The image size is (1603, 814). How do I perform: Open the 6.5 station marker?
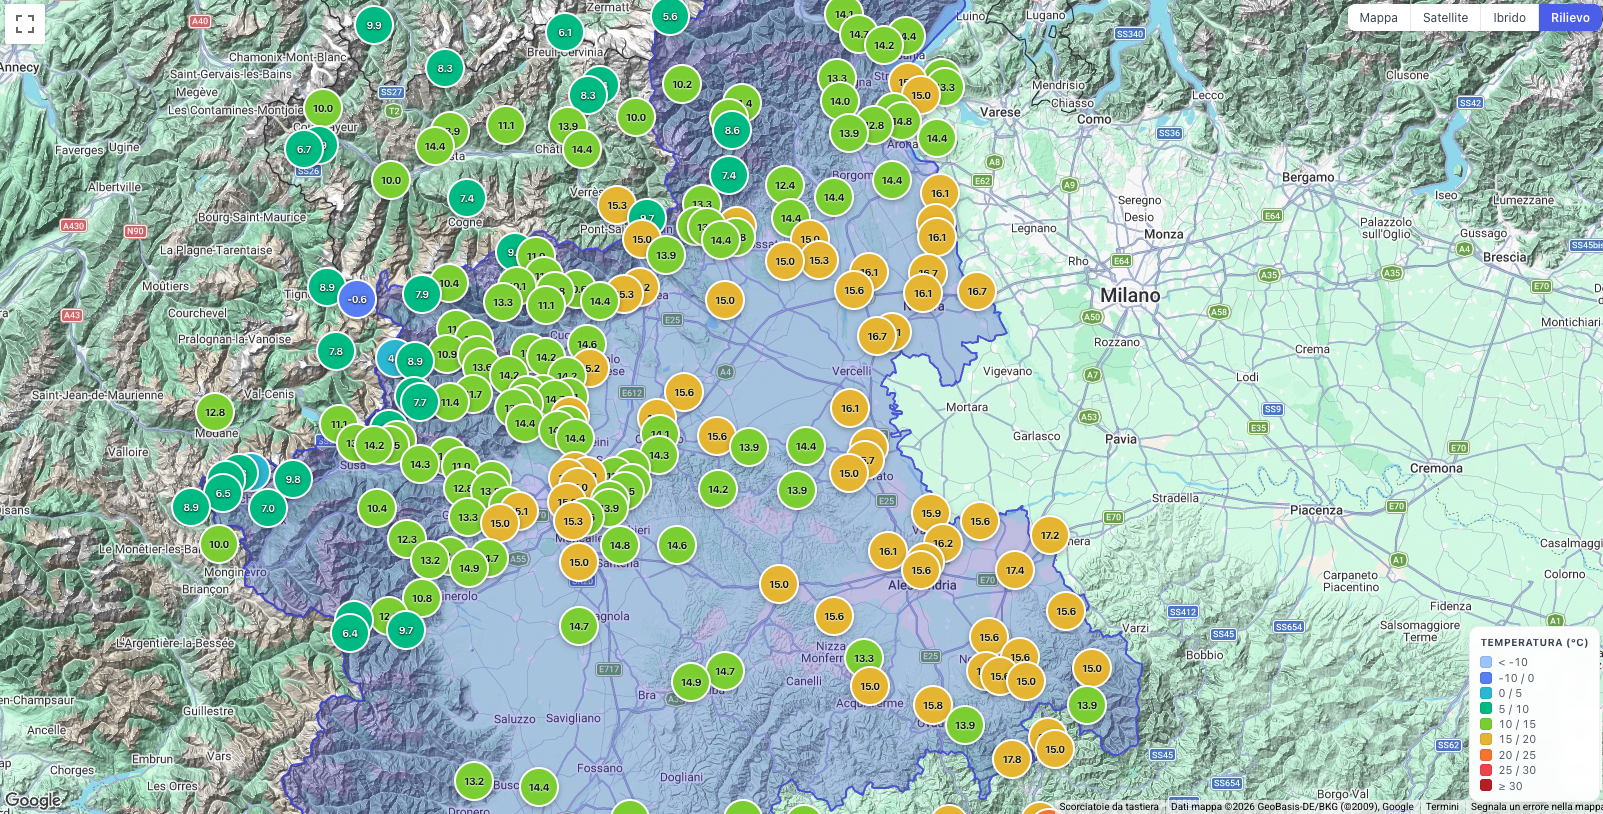(x=223, y=494)
